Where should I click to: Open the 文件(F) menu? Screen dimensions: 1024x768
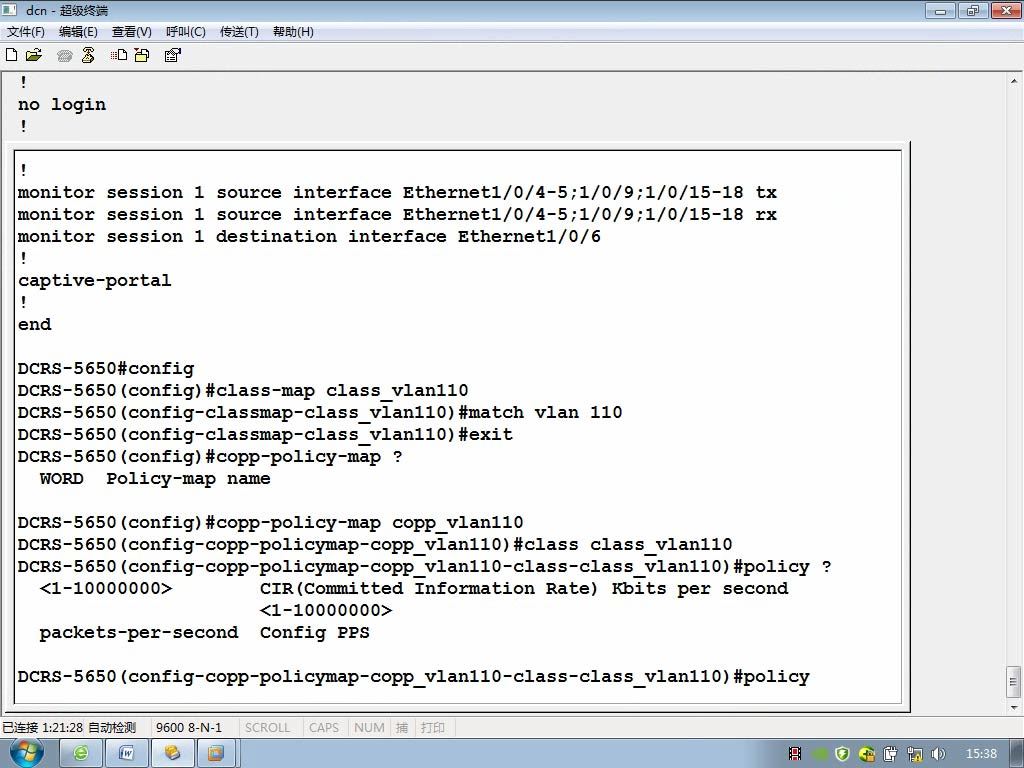[x=25, y=31]
